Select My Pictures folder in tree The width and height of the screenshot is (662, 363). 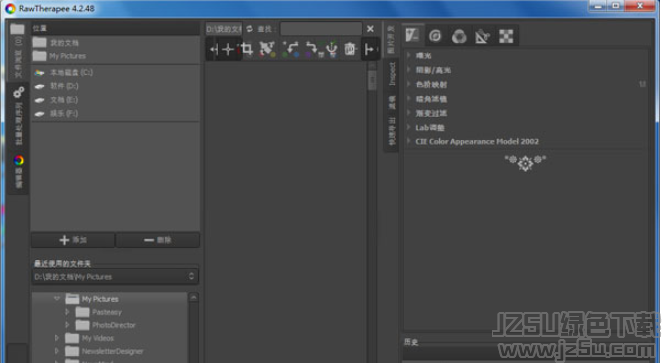(x=100, y=299)
